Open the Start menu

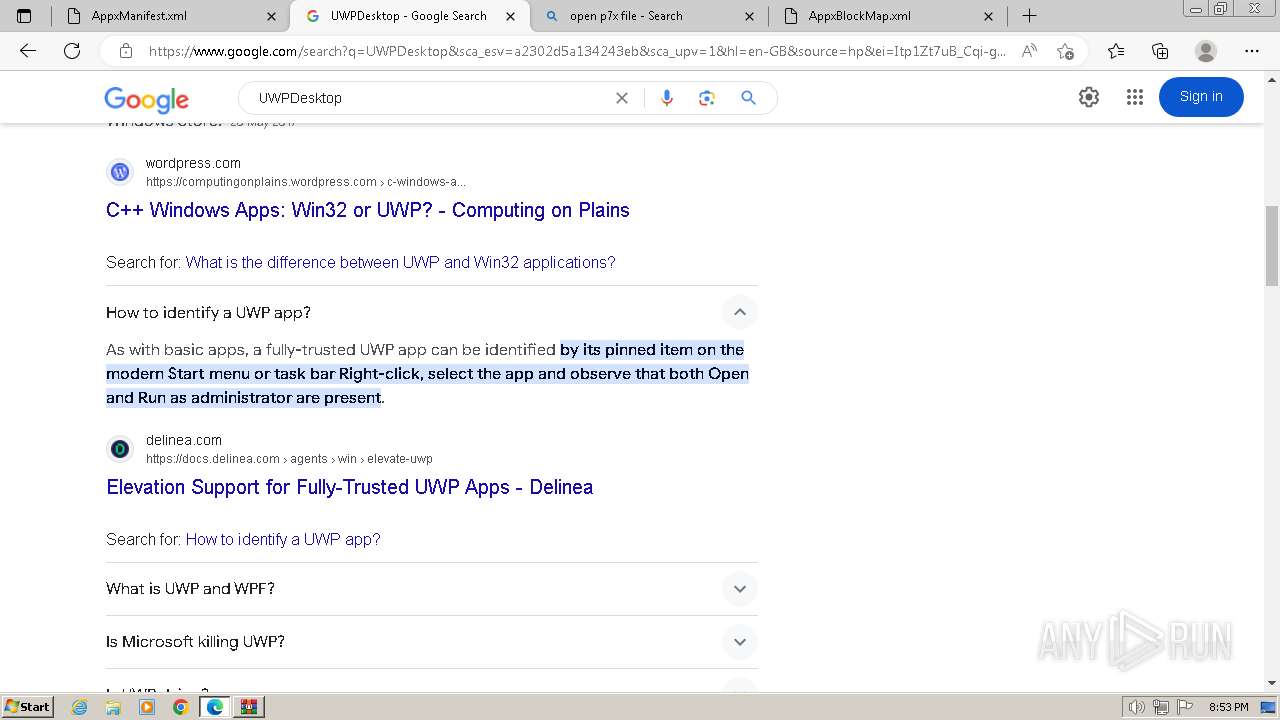28,707
